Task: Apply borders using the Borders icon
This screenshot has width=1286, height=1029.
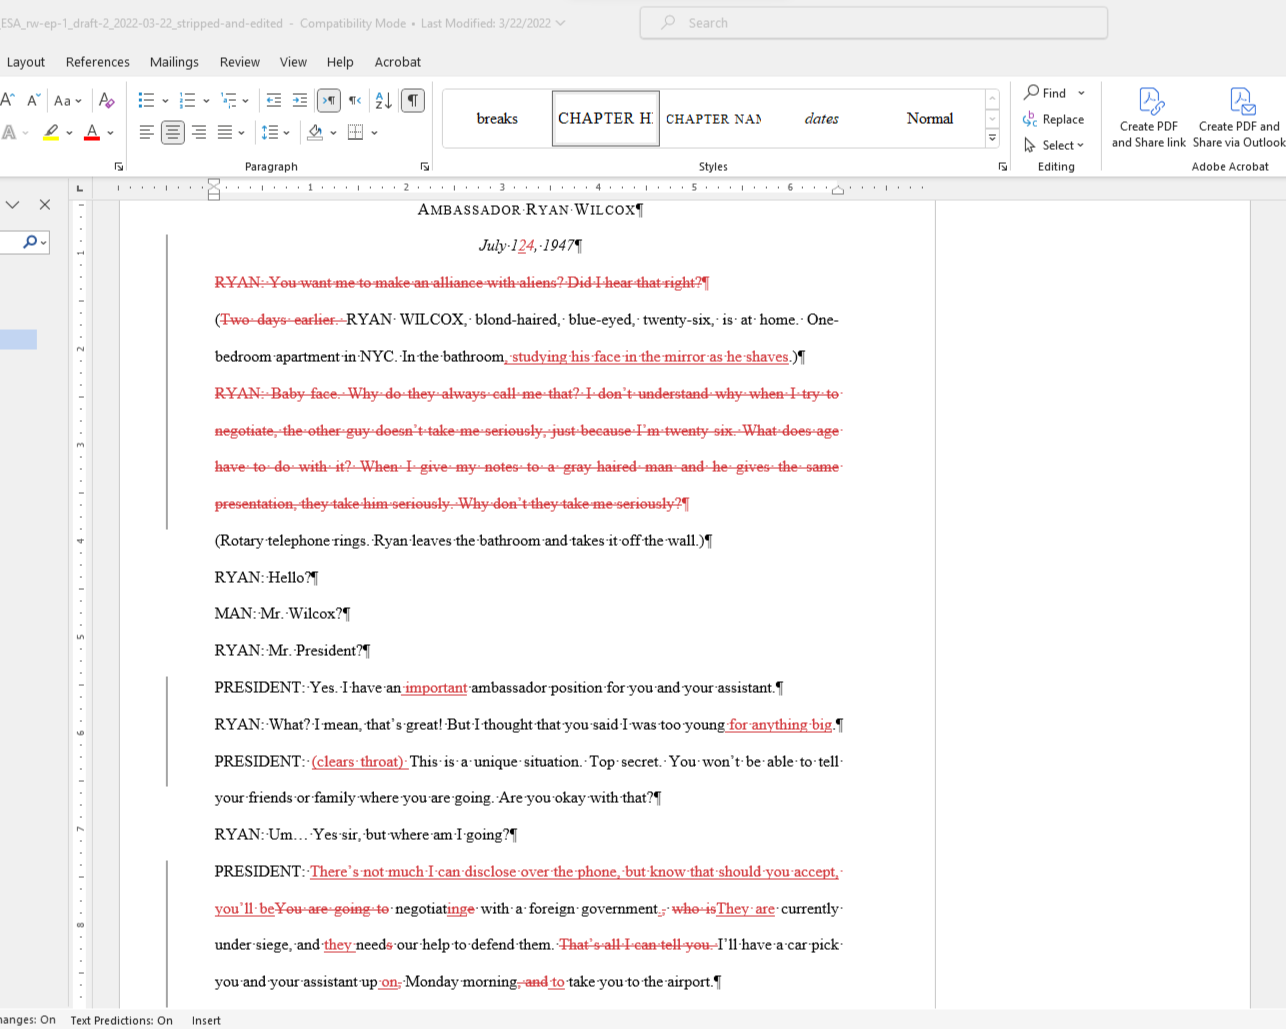Action: click(x=356, y=132)
